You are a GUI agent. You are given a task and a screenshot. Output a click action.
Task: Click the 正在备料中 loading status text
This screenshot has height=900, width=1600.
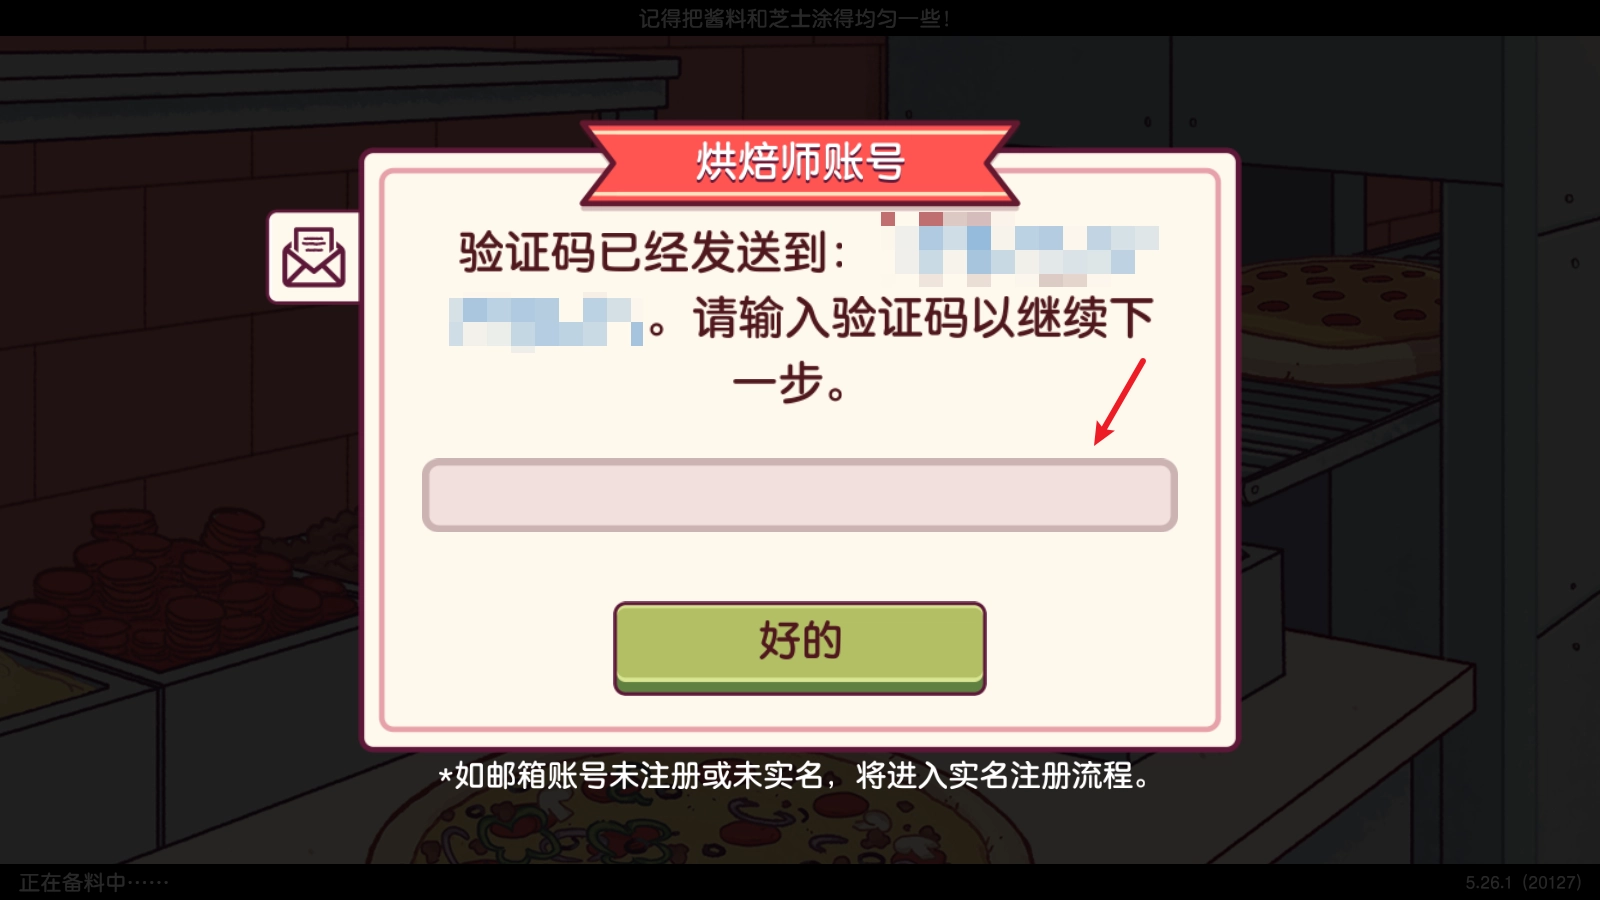(x=93, y=882)
